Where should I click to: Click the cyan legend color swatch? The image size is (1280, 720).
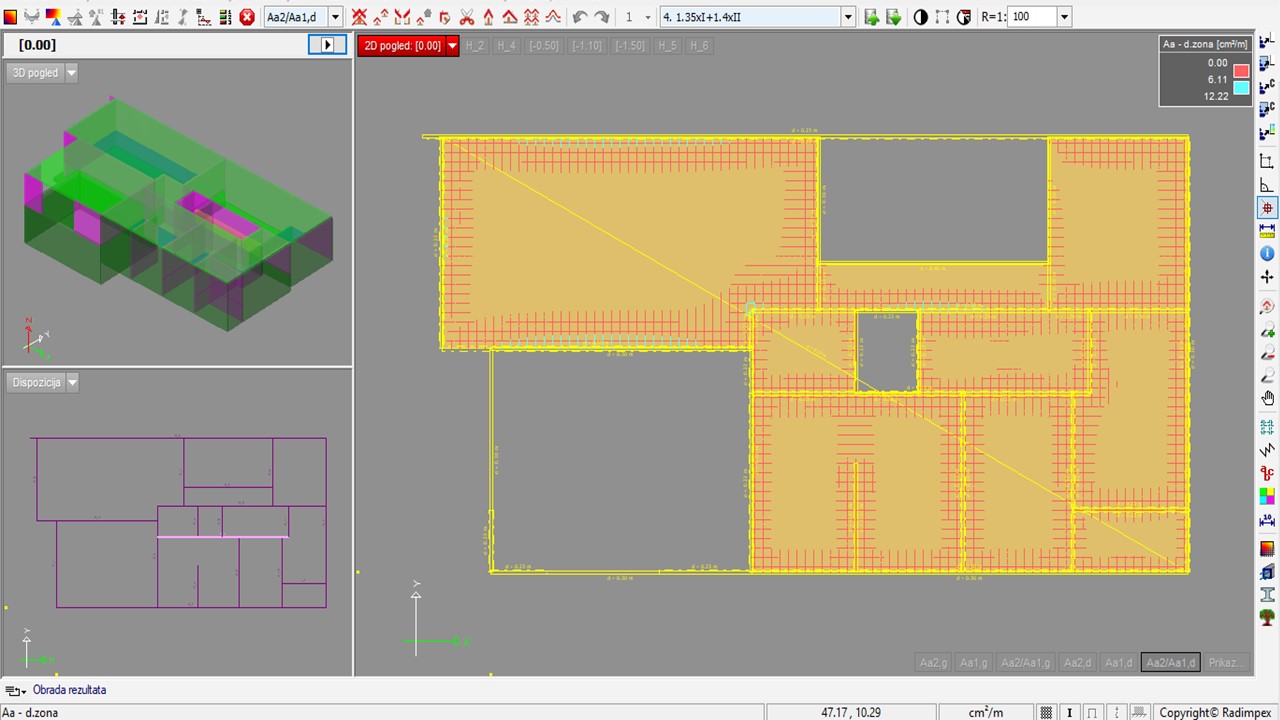coord(1241,88)
